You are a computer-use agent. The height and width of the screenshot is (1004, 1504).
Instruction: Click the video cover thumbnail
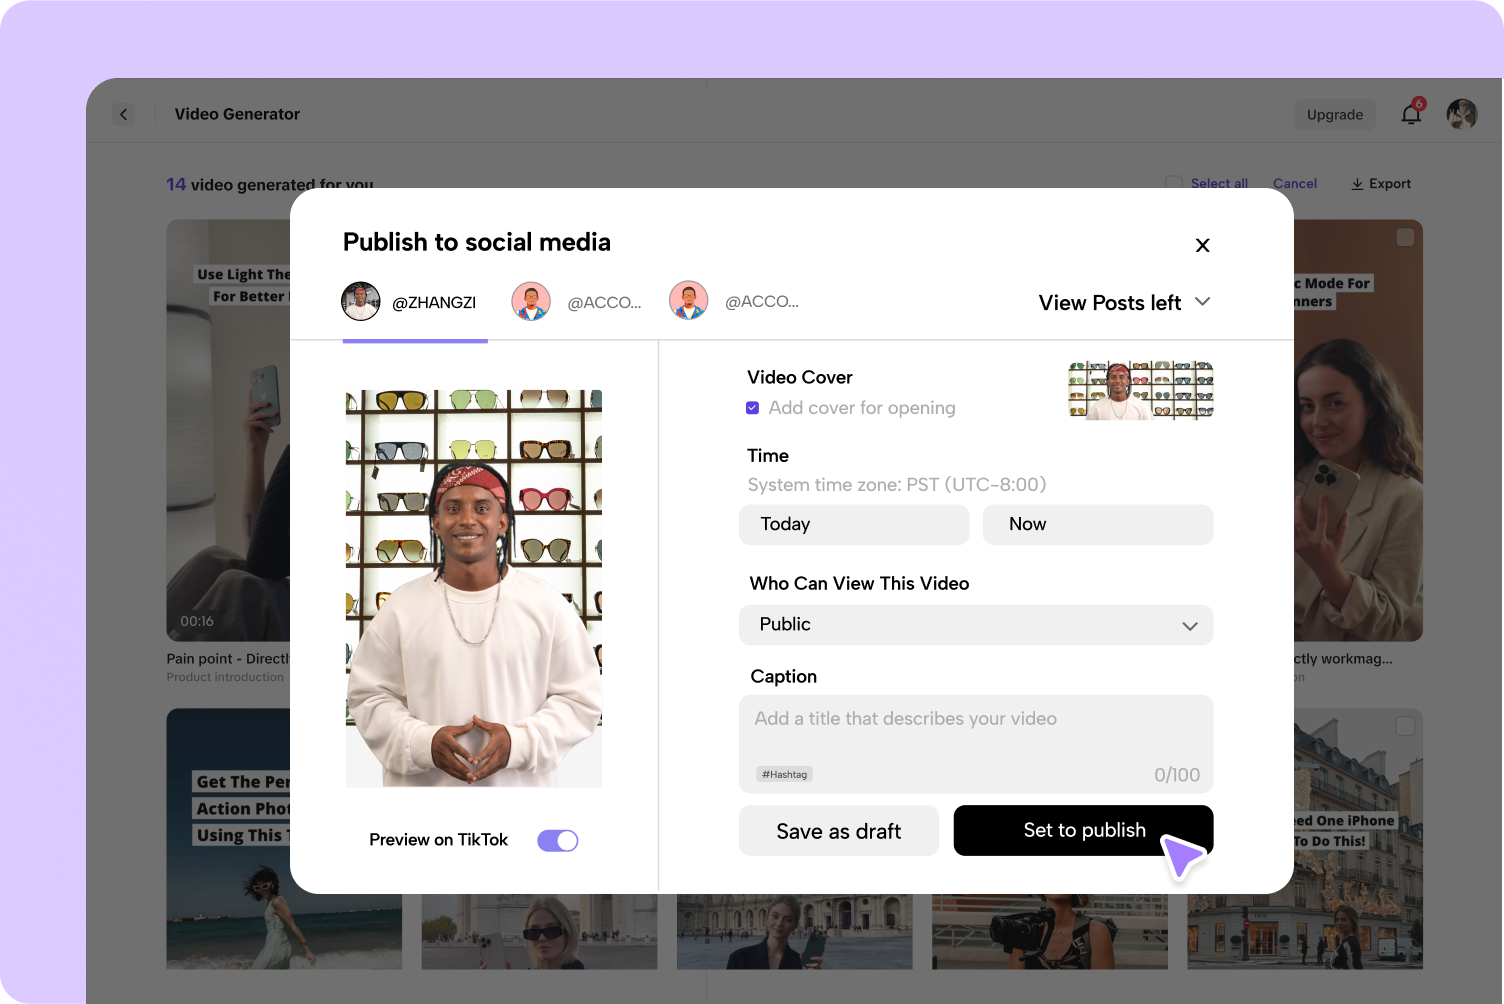pos(1141,390)
